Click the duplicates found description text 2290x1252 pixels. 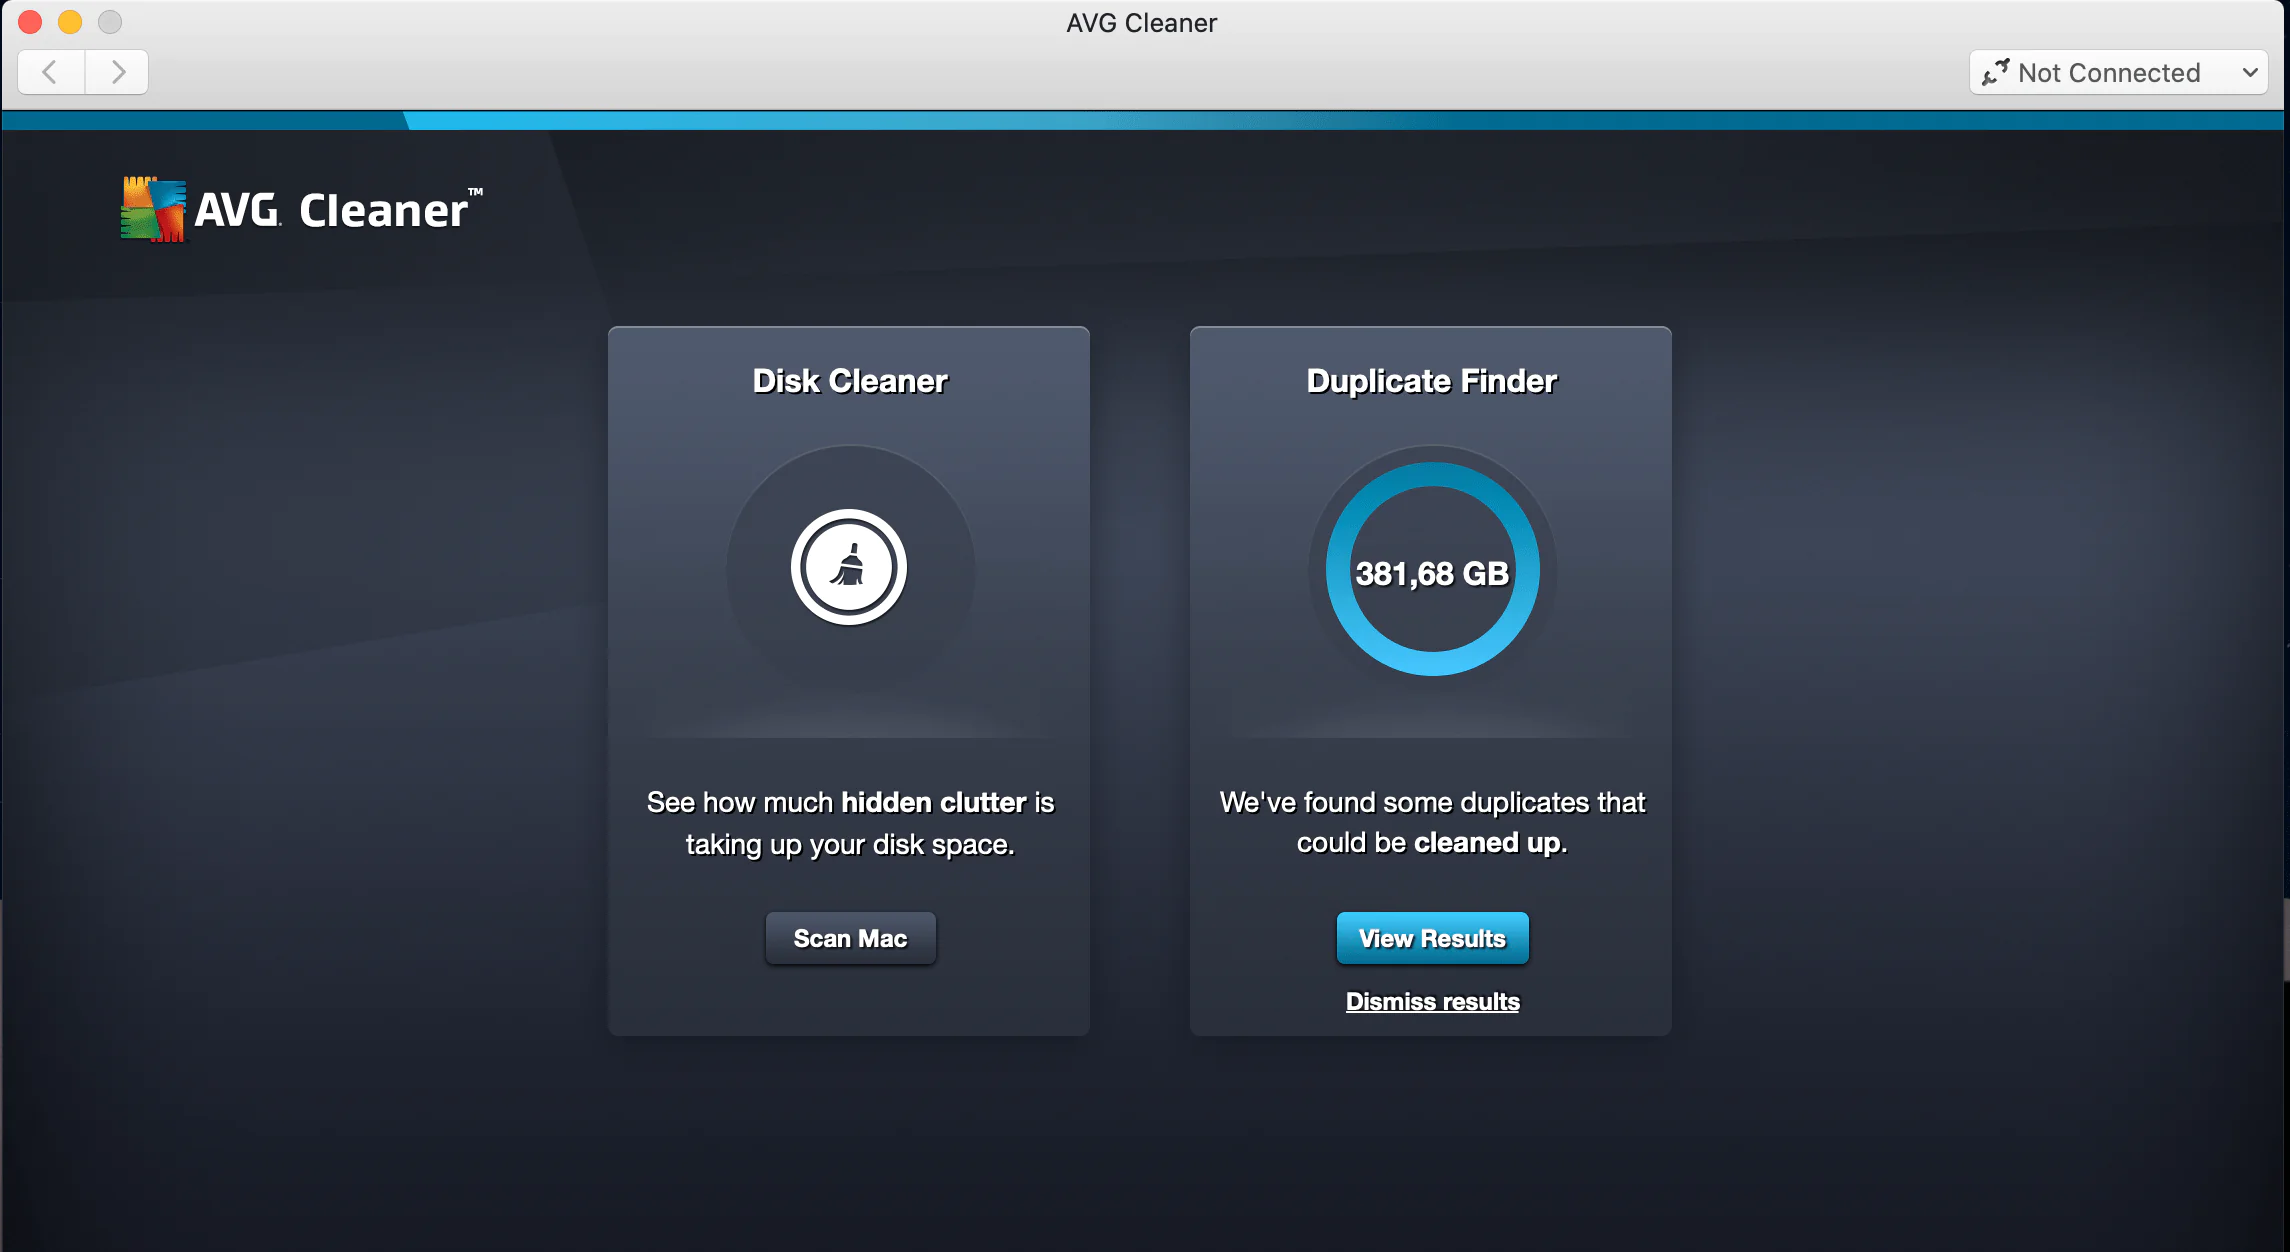click(1432, 822)
